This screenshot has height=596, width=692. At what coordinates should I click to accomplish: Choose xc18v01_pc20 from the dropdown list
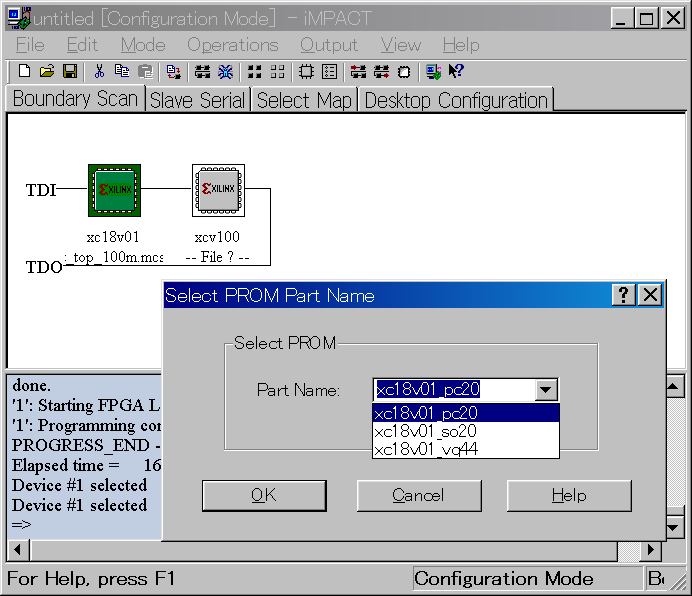[466, 413]
